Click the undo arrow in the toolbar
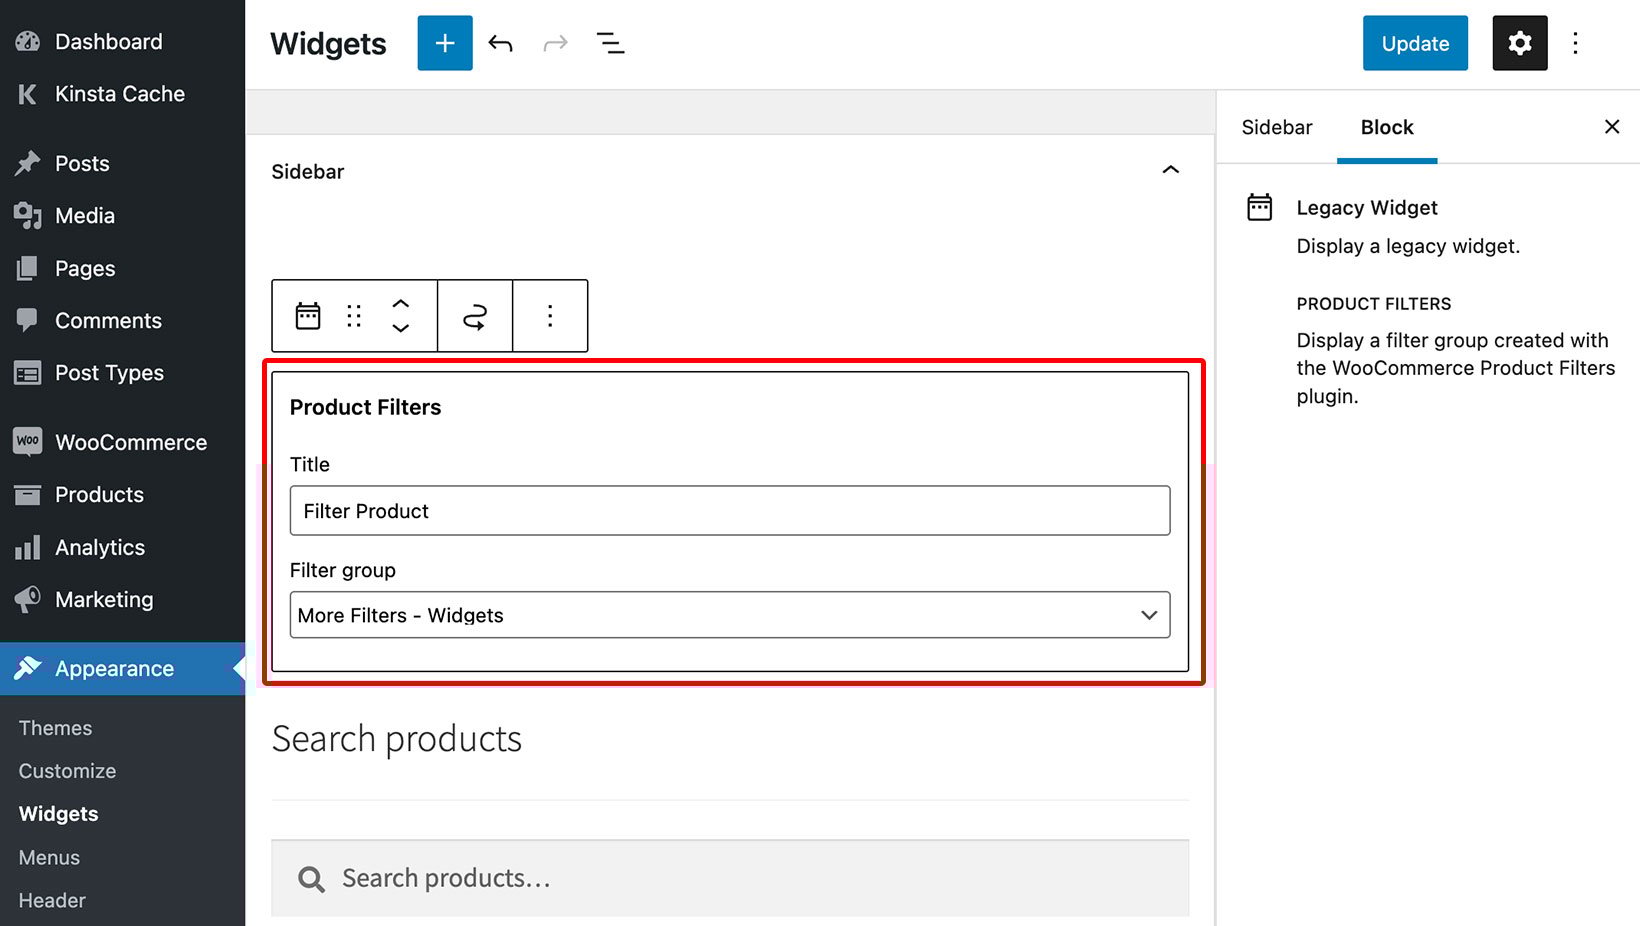 500,43
